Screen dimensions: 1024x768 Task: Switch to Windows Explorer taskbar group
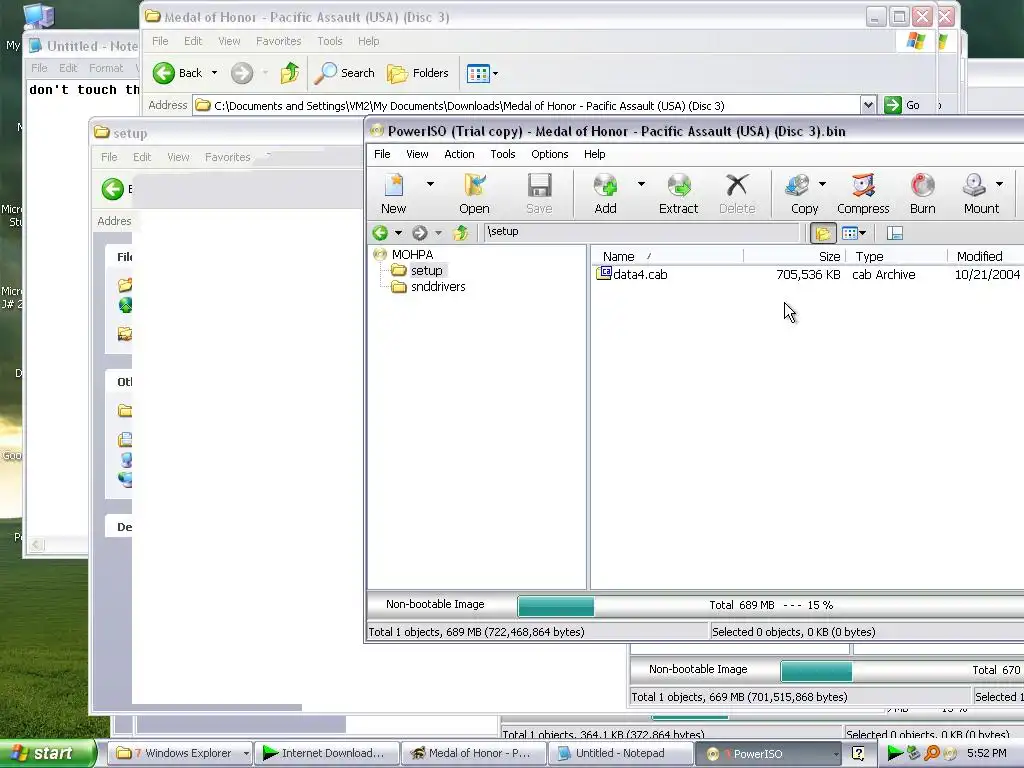click(x=179, y=754)
